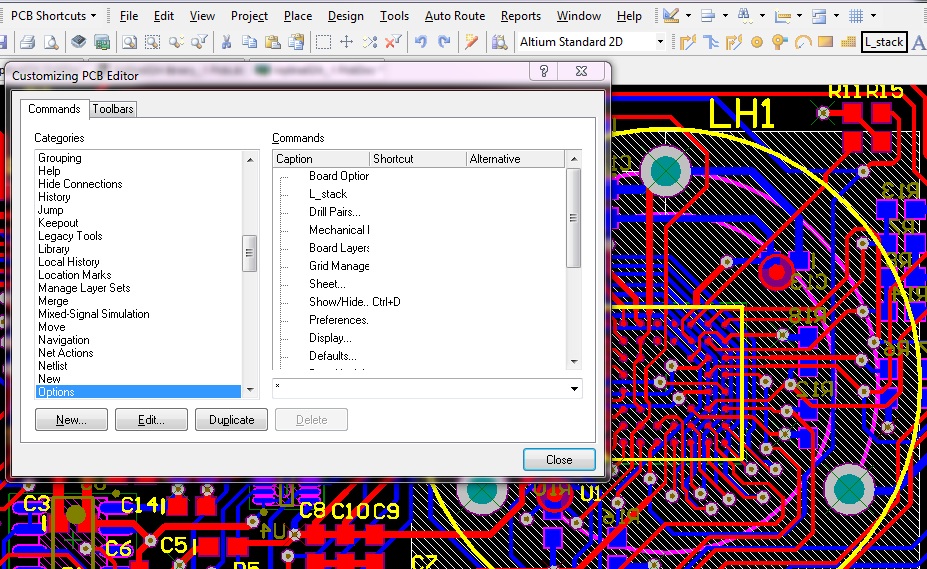Select the L_stack command row
The image size is (927, 569).
(x=419, y=194)
